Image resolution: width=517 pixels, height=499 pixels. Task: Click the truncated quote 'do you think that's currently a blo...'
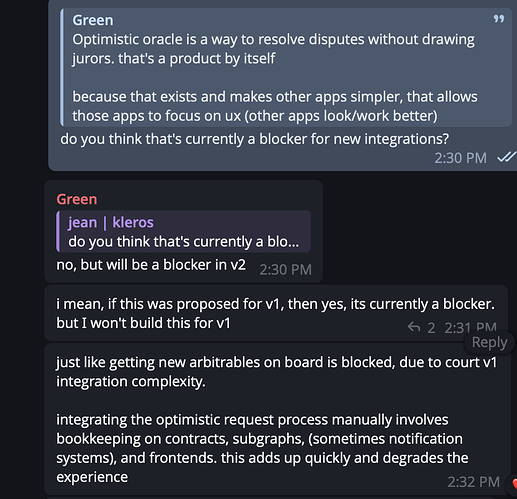point(184,242)
